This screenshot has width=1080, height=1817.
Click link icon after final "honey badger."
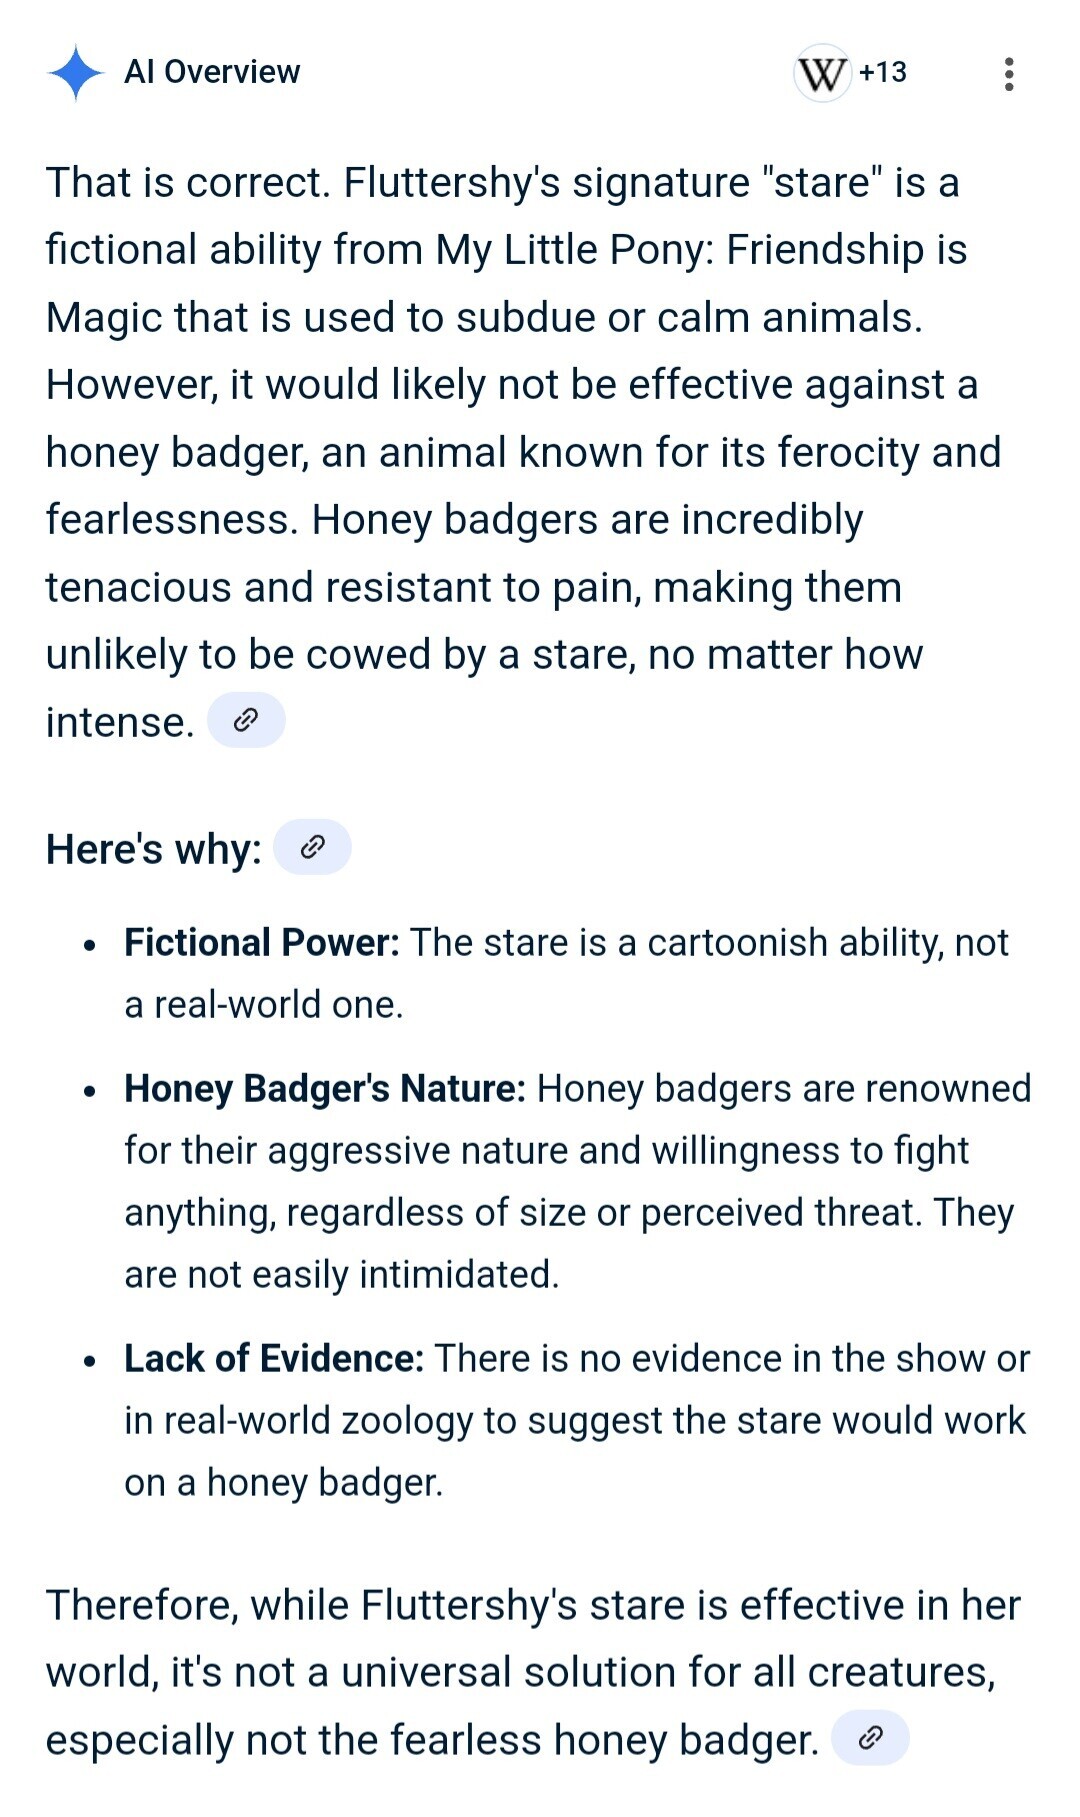(870, 1738)
